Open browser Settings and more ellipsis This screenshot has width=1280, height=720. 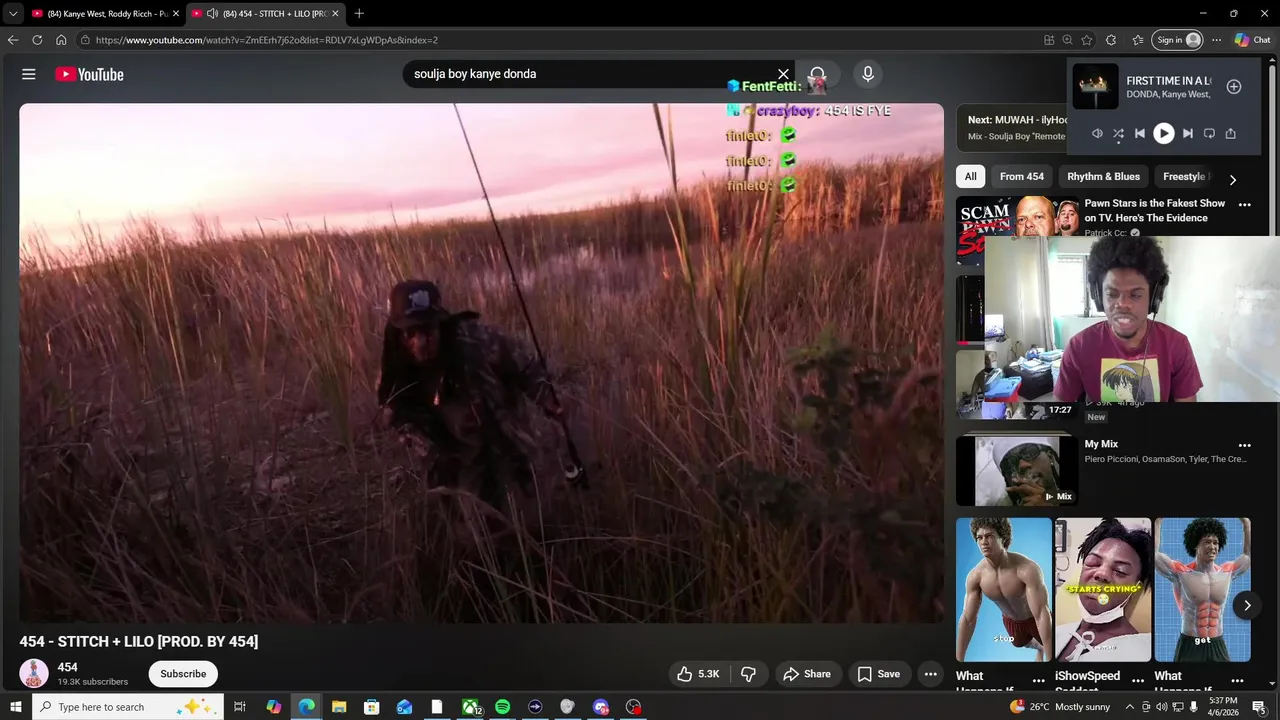pyautogui.click(x=1216, y=40)
